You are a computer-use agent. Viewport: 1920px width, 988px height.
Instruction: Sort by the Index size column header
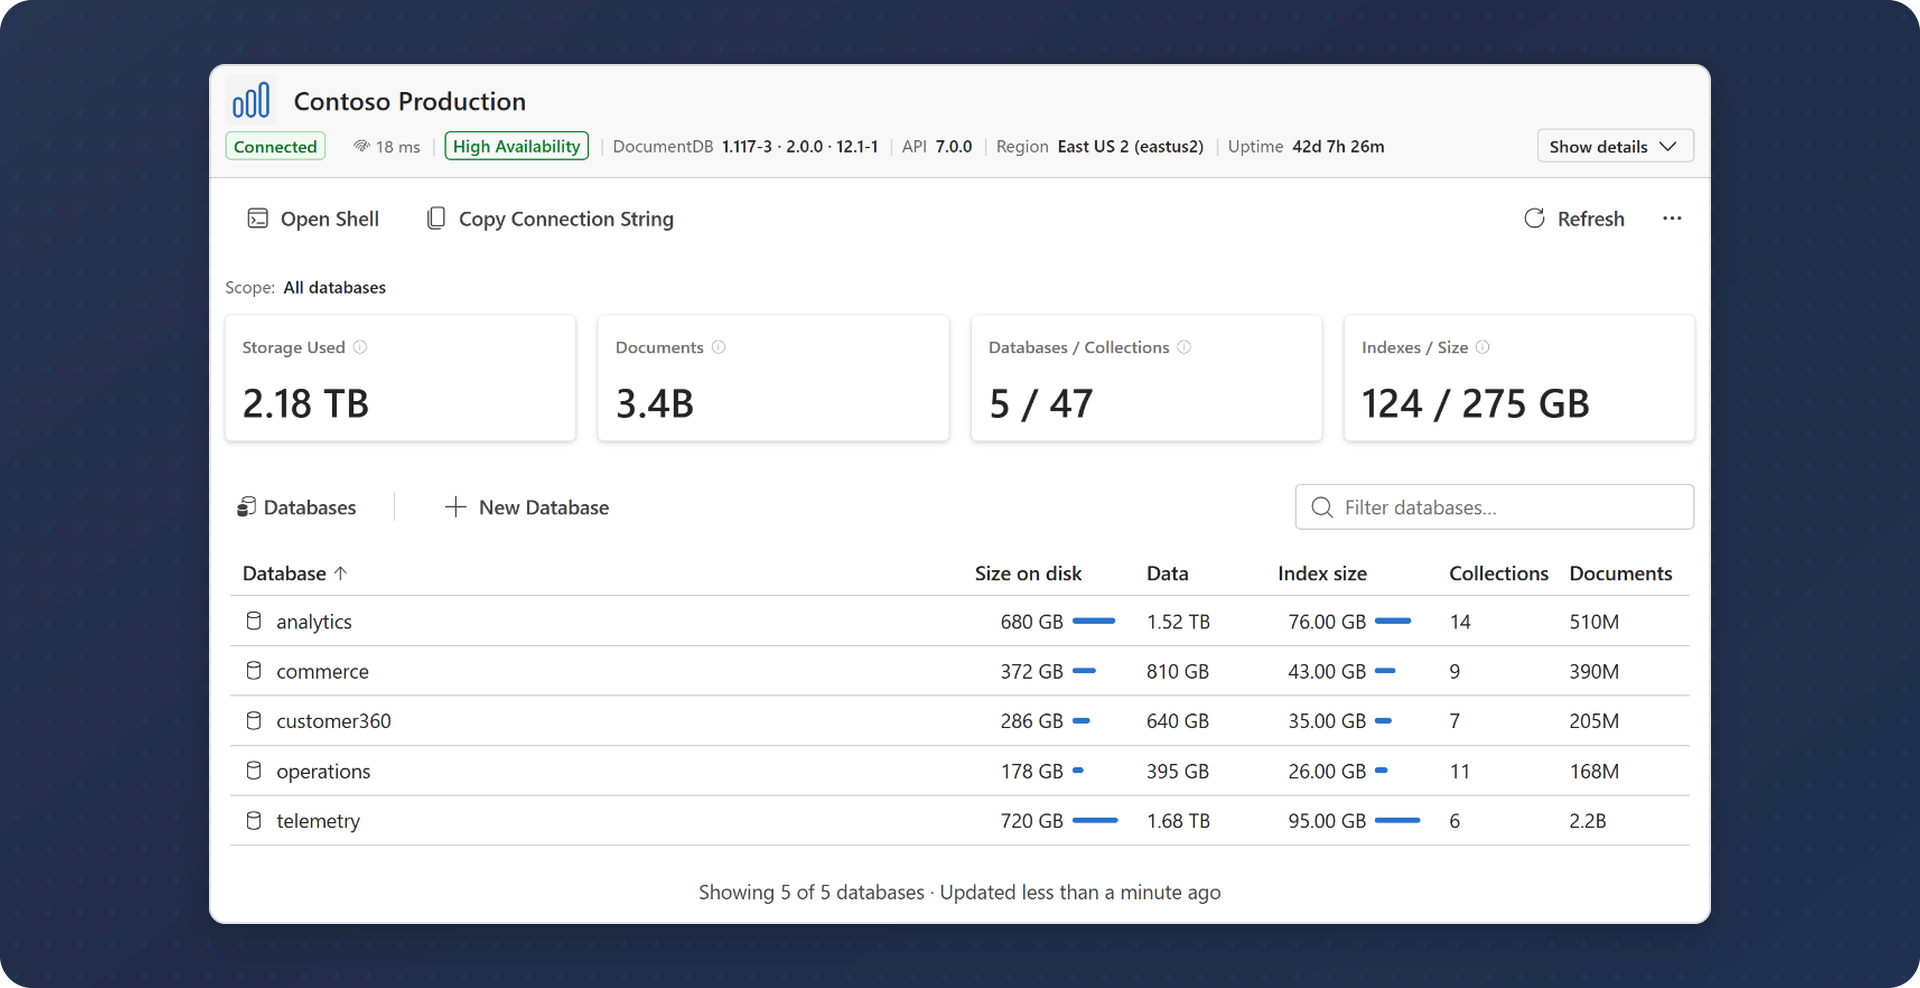tap(1322, 573)
